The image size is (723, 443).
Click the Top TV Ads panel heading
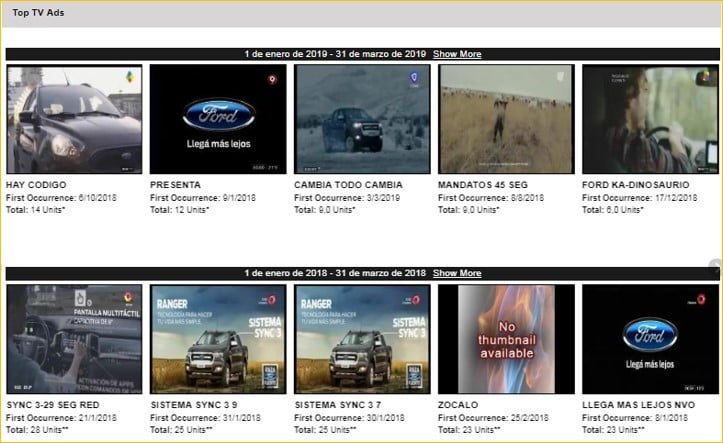pos(38,13)
